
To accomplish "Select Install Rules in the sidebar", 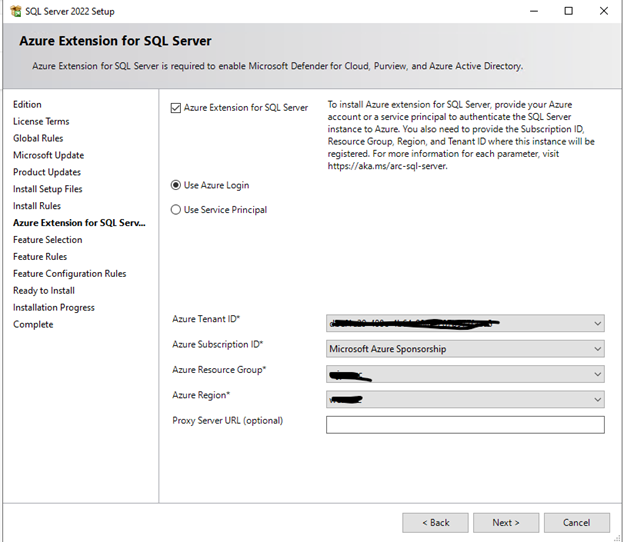I will point(37,206).
